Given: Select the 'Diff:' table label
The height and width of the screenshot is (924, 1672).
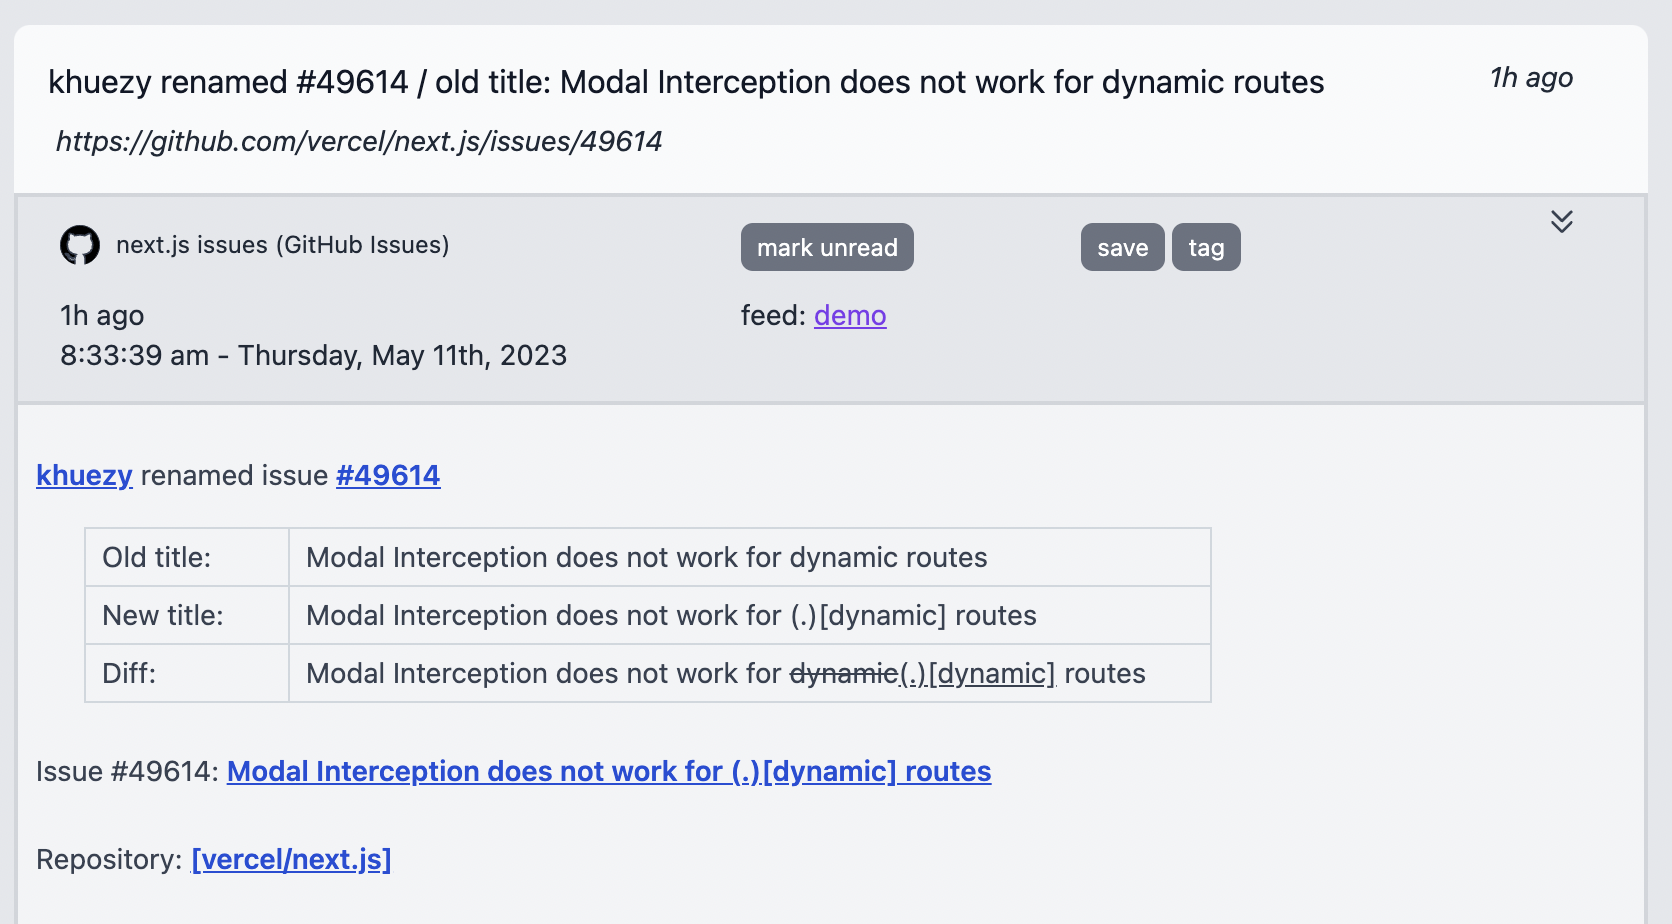Looking at the screenshot, I should click(x=129, y=673).
